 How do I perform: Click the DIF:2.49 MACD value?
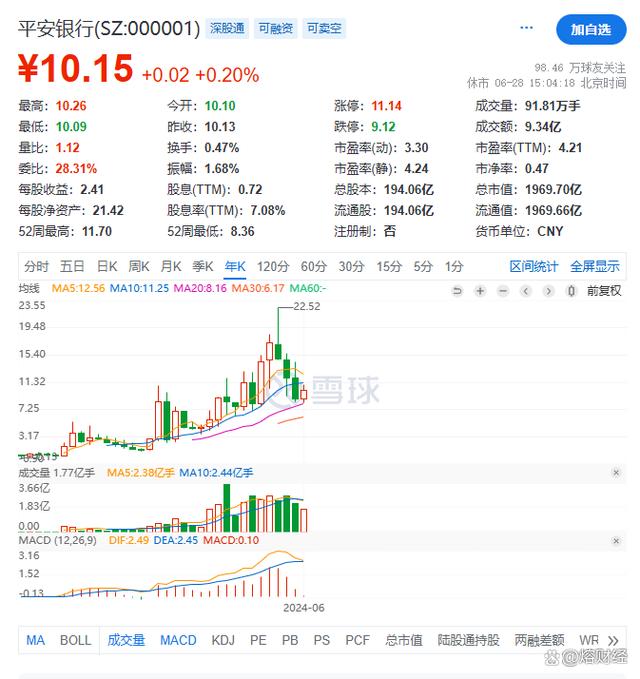click(129, 540)
